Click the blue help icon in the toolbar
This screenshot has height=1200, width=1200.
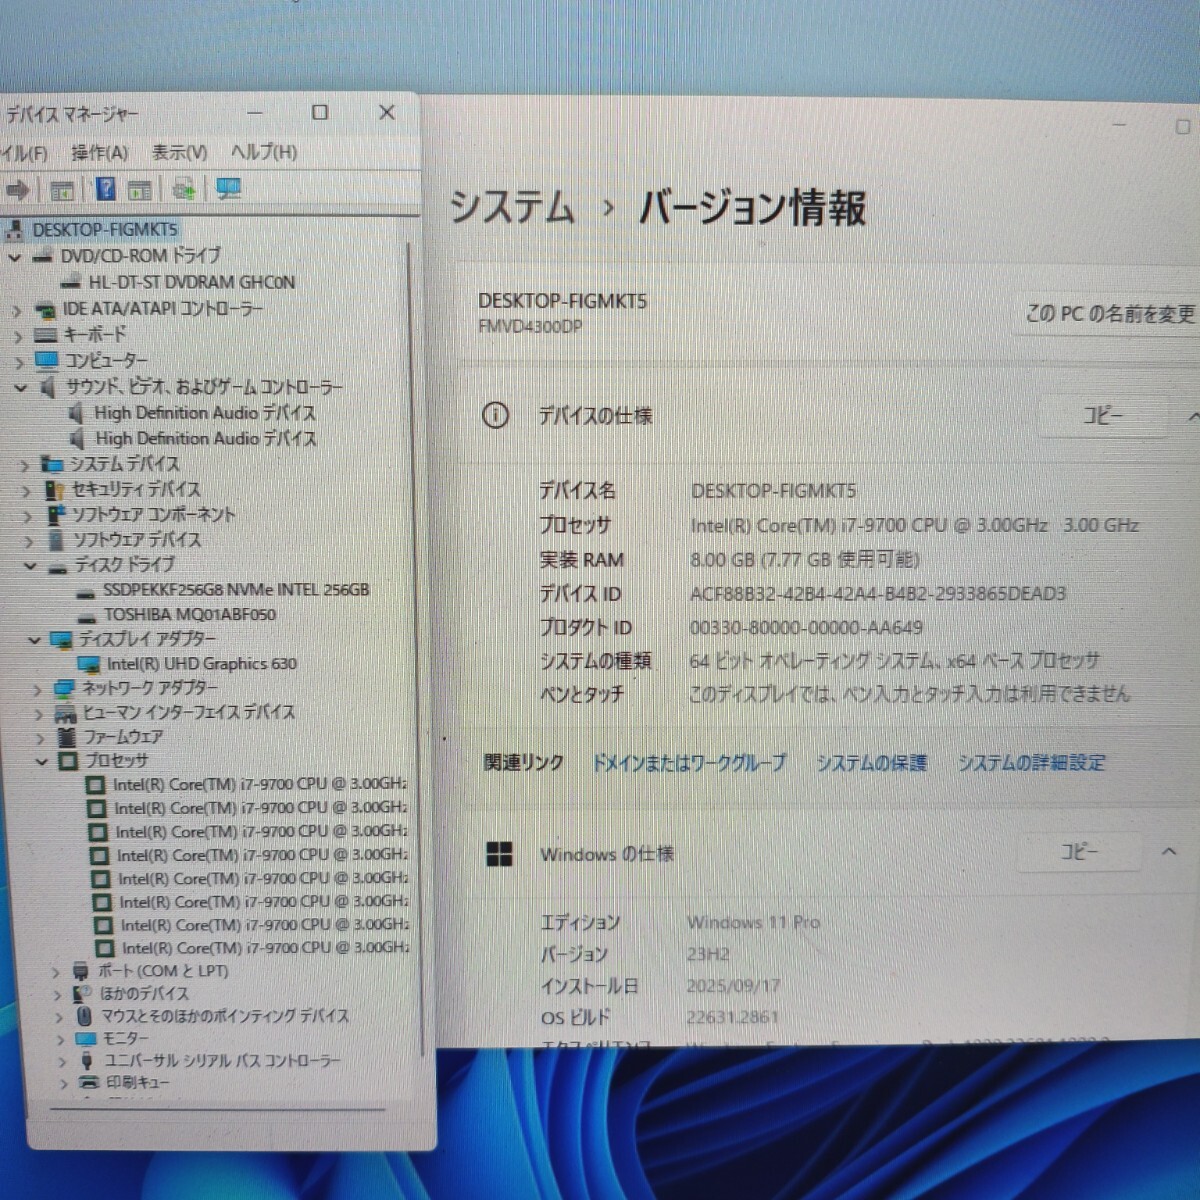pyautogui.click(x=106, y=189)
